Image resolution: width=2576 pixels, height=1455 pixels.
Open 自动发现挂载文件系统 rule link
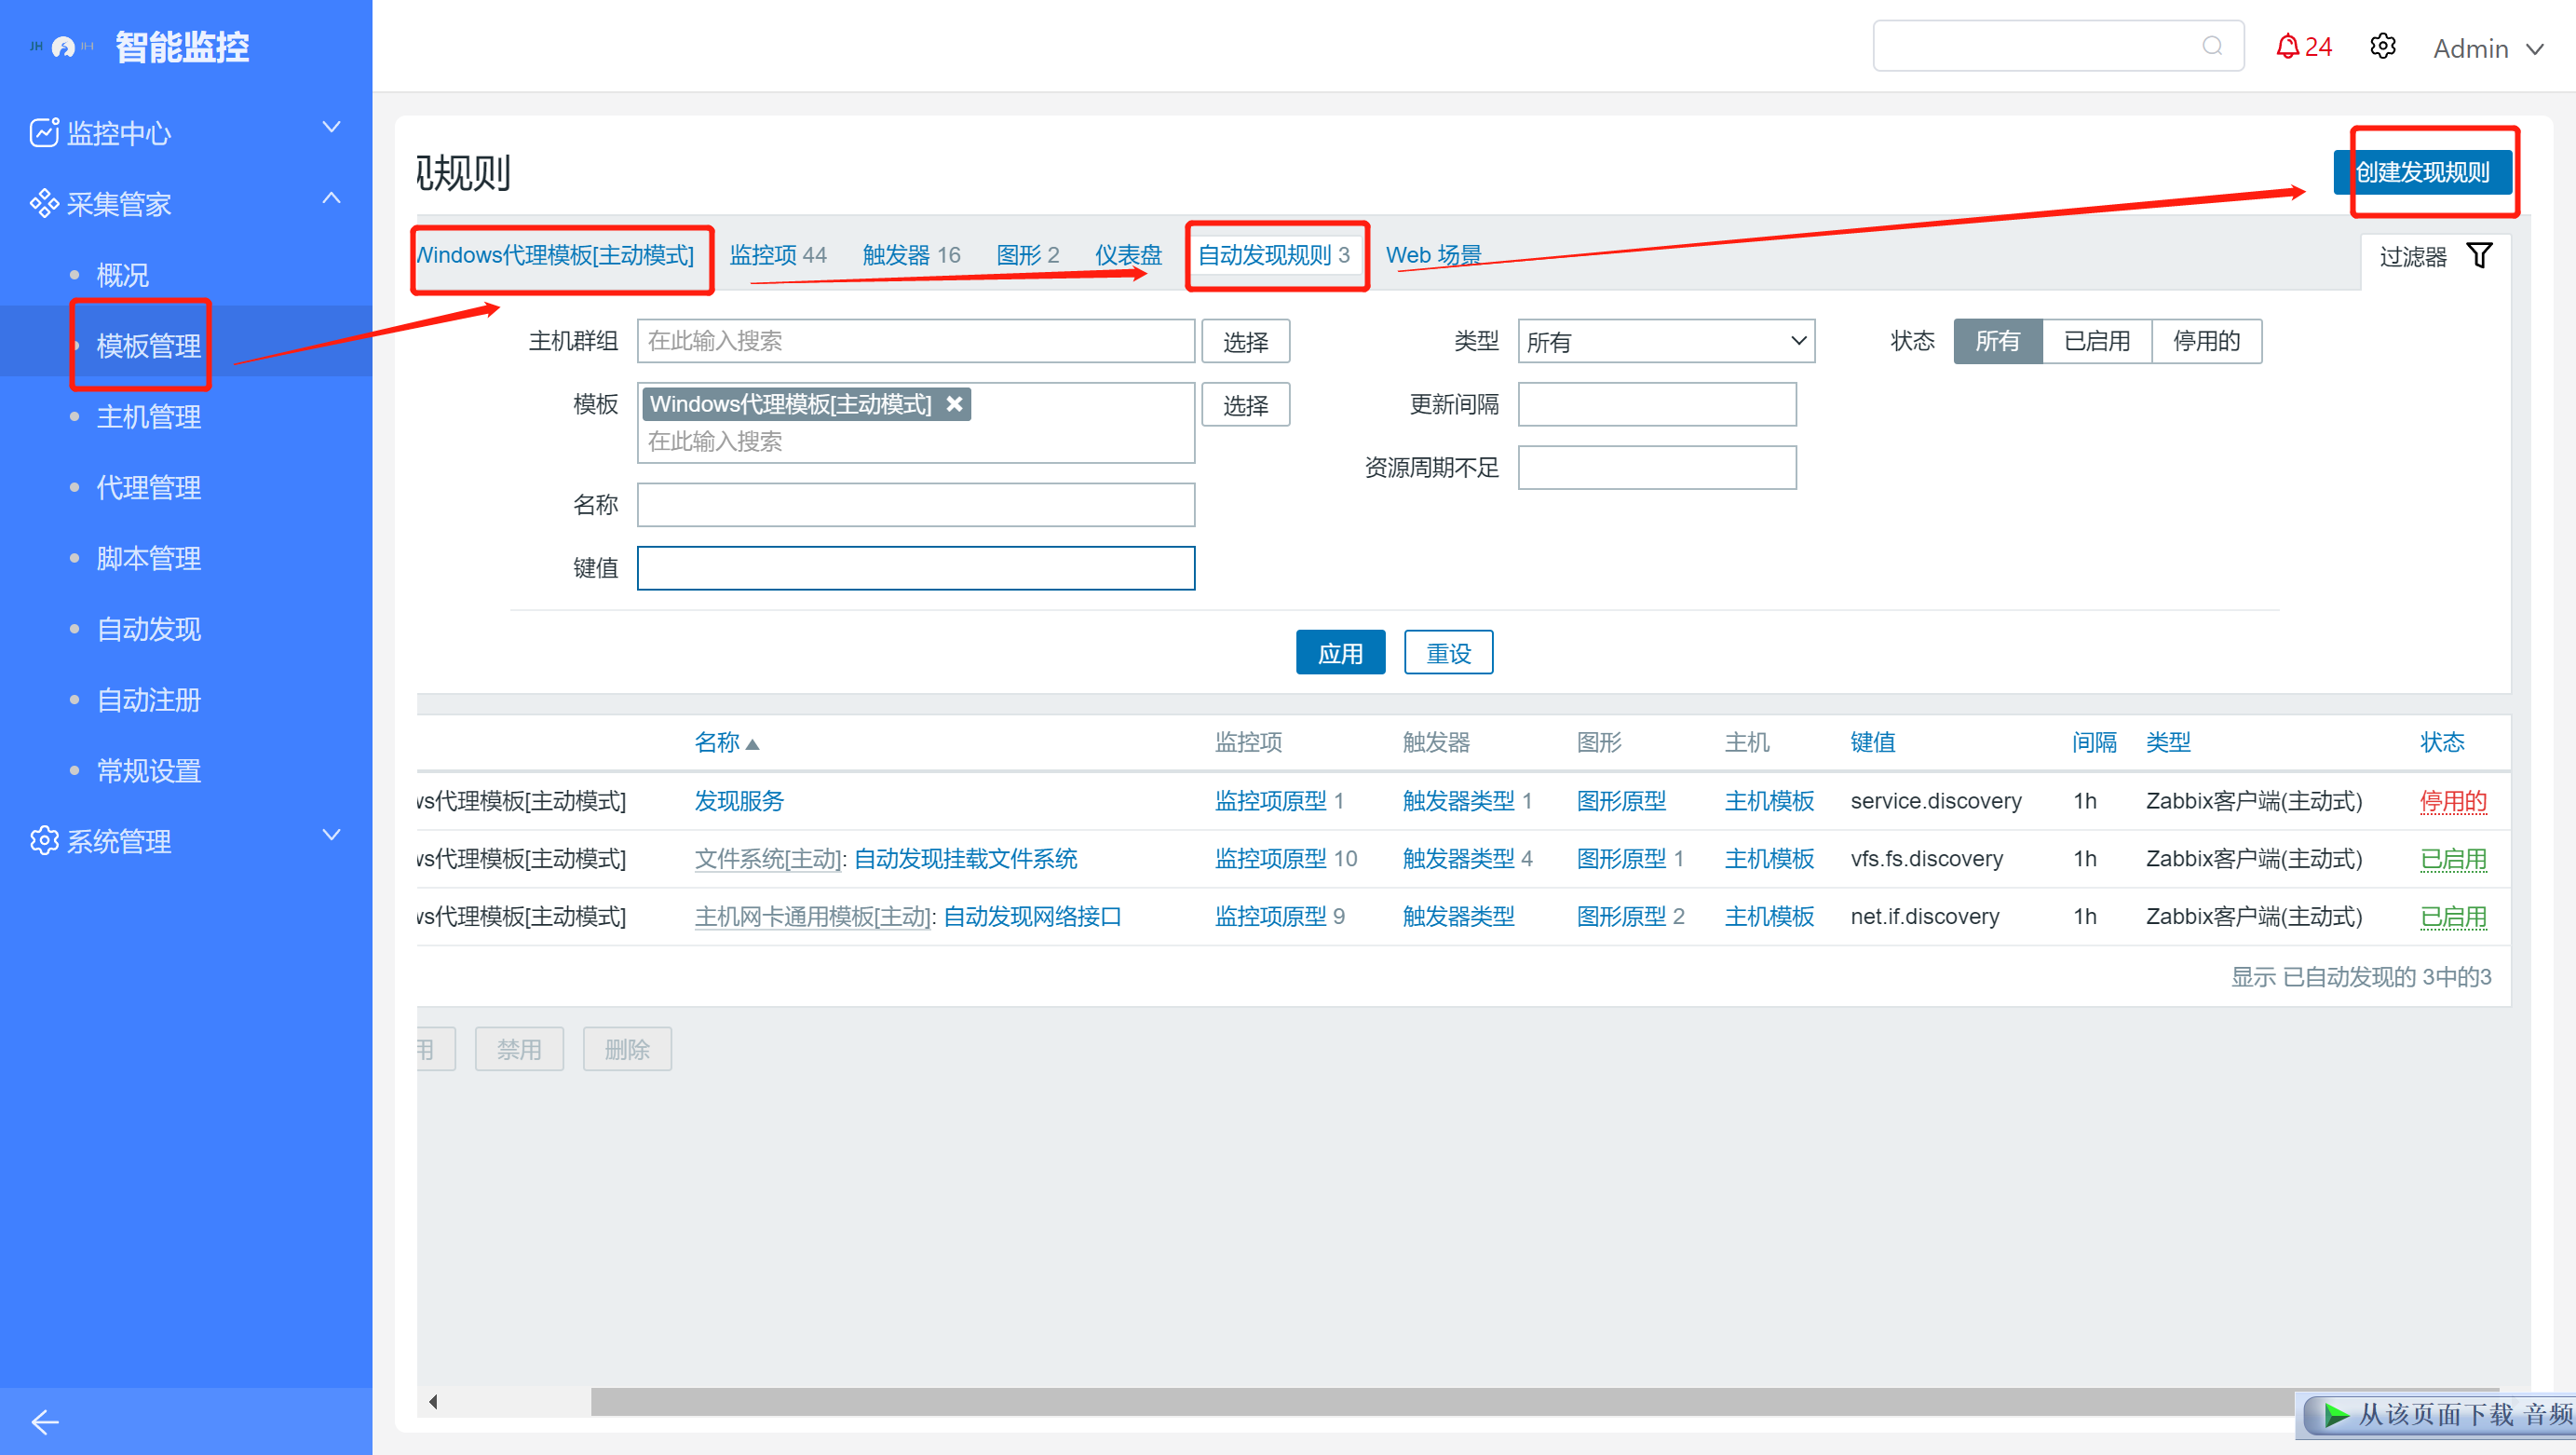click(x=965, y=859)
